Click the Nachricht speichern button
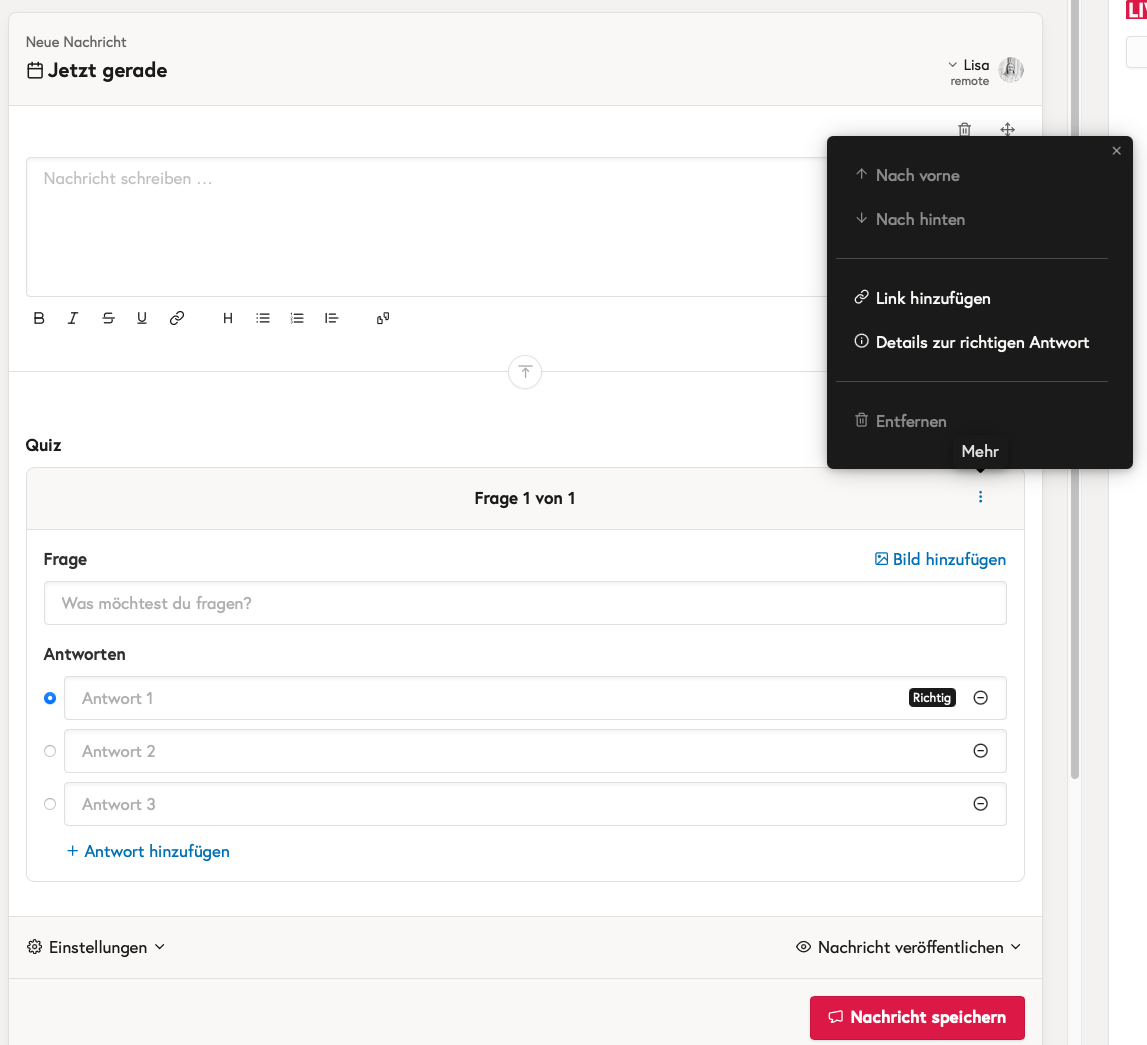This screenshot has height=1045, width=1147. (917, 1017)
